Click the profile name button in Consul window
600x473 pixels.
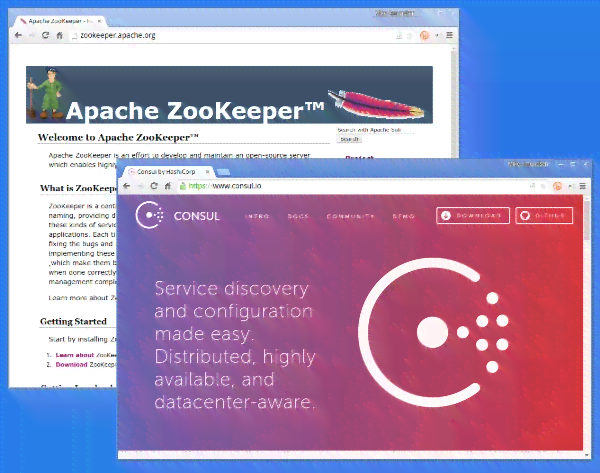pyautogui.click(x=528, y=164)
